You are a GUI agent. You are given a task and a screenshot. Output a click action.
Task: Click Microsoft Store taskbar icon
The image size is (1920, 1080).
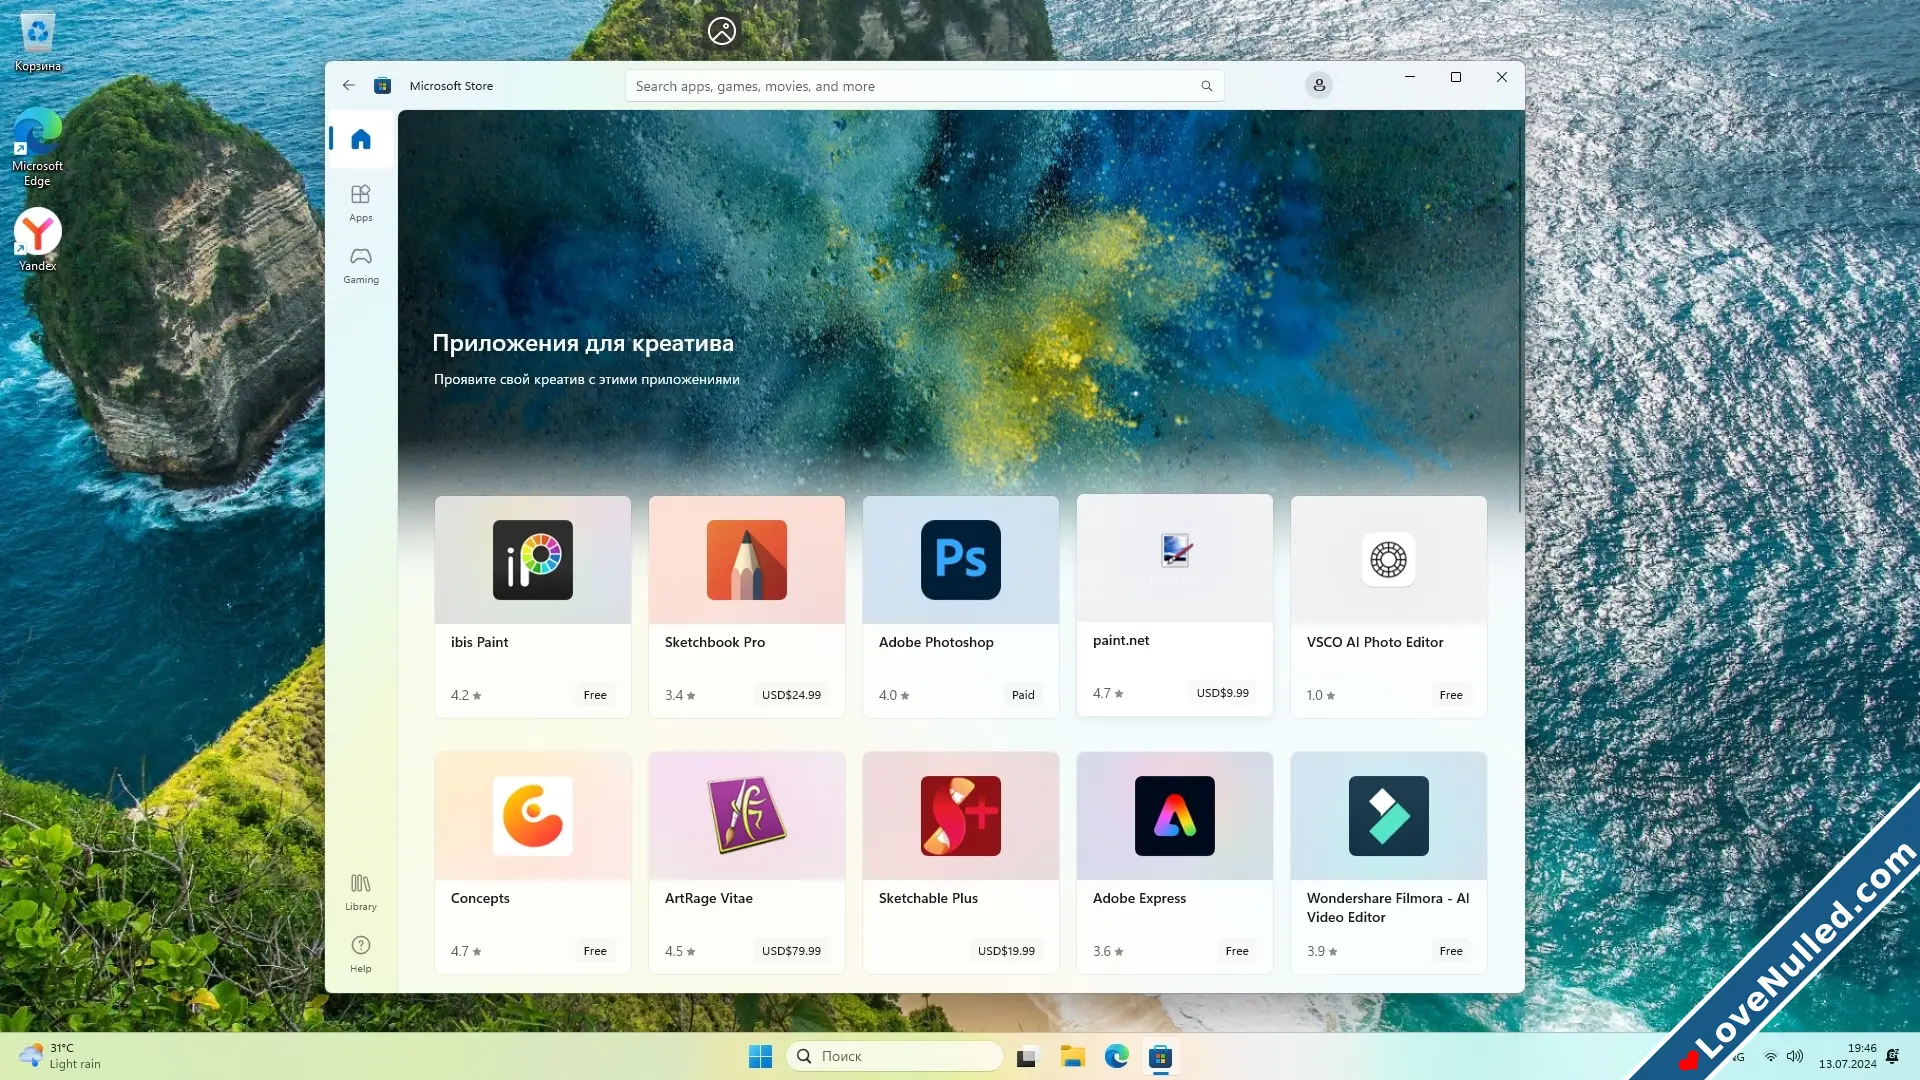(x=1160, y=1056)
